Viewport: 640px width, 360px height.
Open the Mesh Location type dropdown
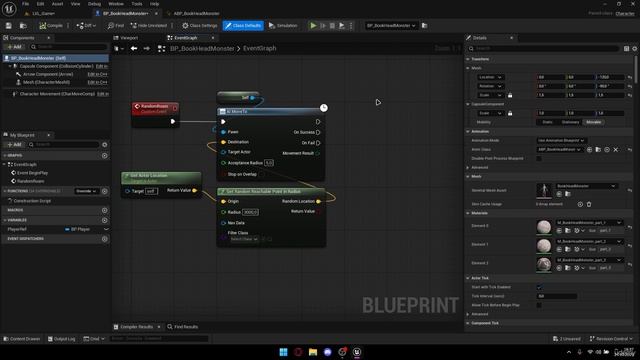490,77
